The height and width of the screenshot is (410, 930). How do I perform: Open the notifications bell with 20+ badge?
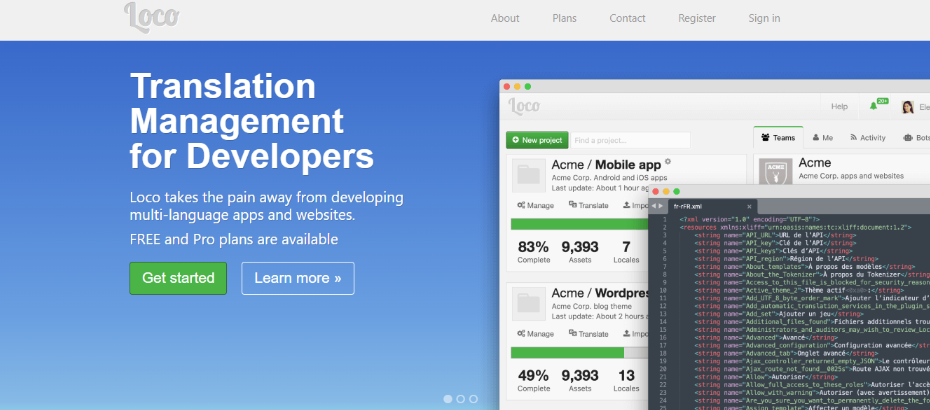pyautogui.click(x=876, y=106)
